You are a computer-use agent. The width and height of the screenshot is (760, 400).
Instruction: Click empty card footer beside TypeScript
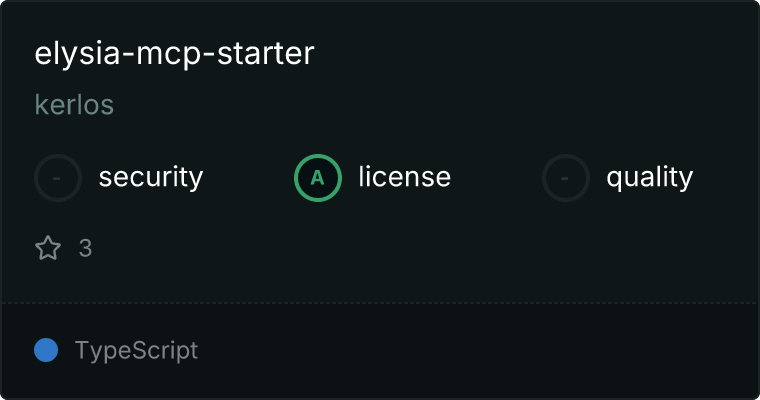click(x=477, y=351)
